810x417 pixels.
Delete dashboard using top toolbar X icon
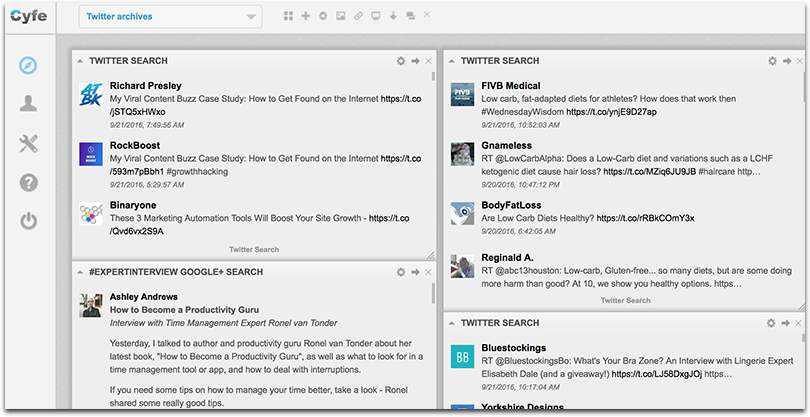pos(427,14)
